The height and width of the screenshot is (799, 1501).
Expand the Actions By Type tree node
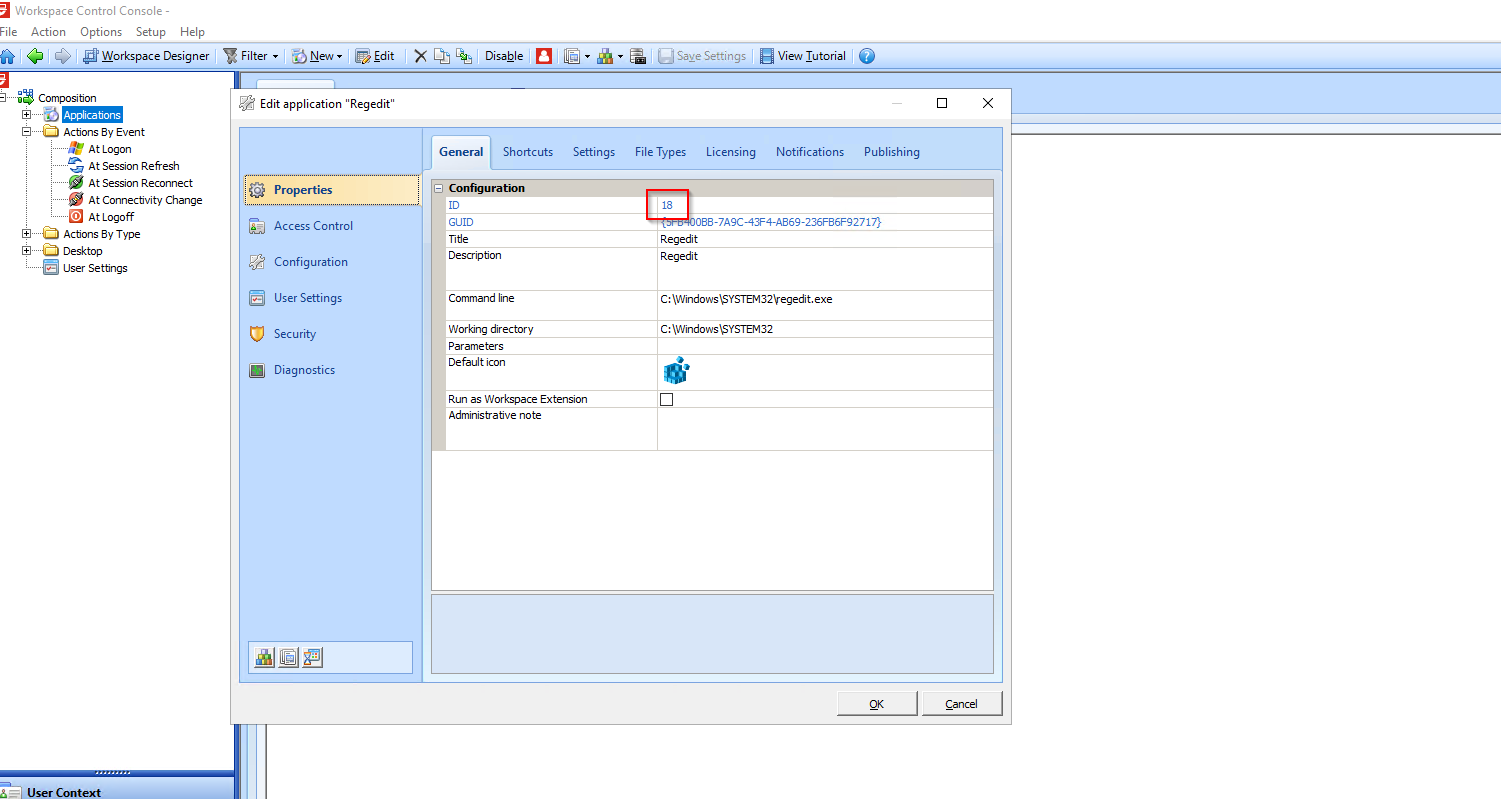(26, 233)
